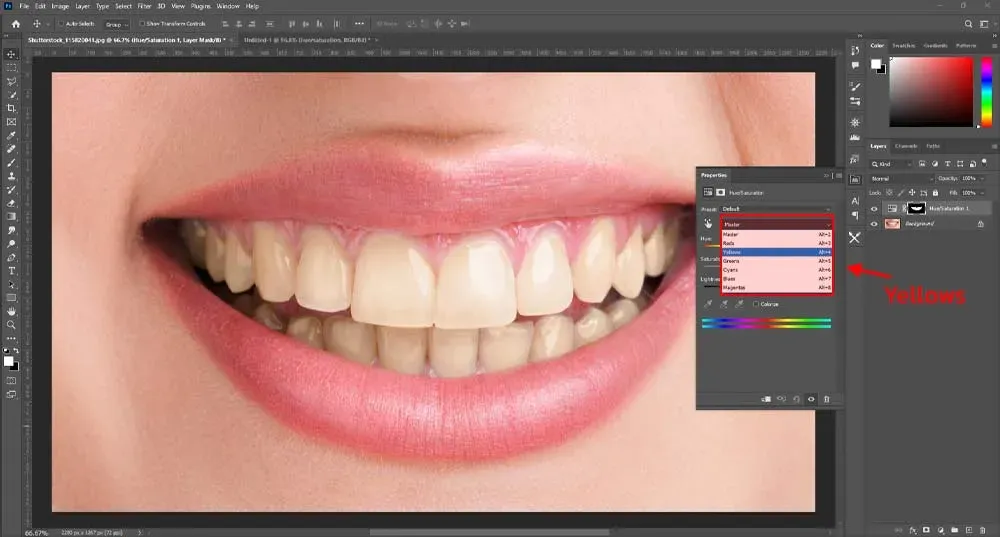Open the Preset Default dropdown
1000x537 pixels.
pyautogui.click(x=777, y=209)
